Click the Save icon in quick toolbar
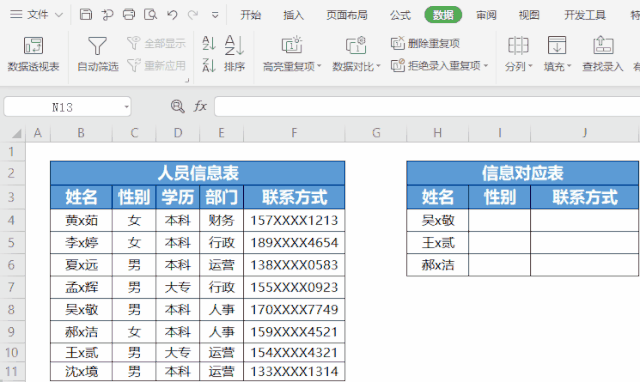The image size is (640, 382). point(86,15)
